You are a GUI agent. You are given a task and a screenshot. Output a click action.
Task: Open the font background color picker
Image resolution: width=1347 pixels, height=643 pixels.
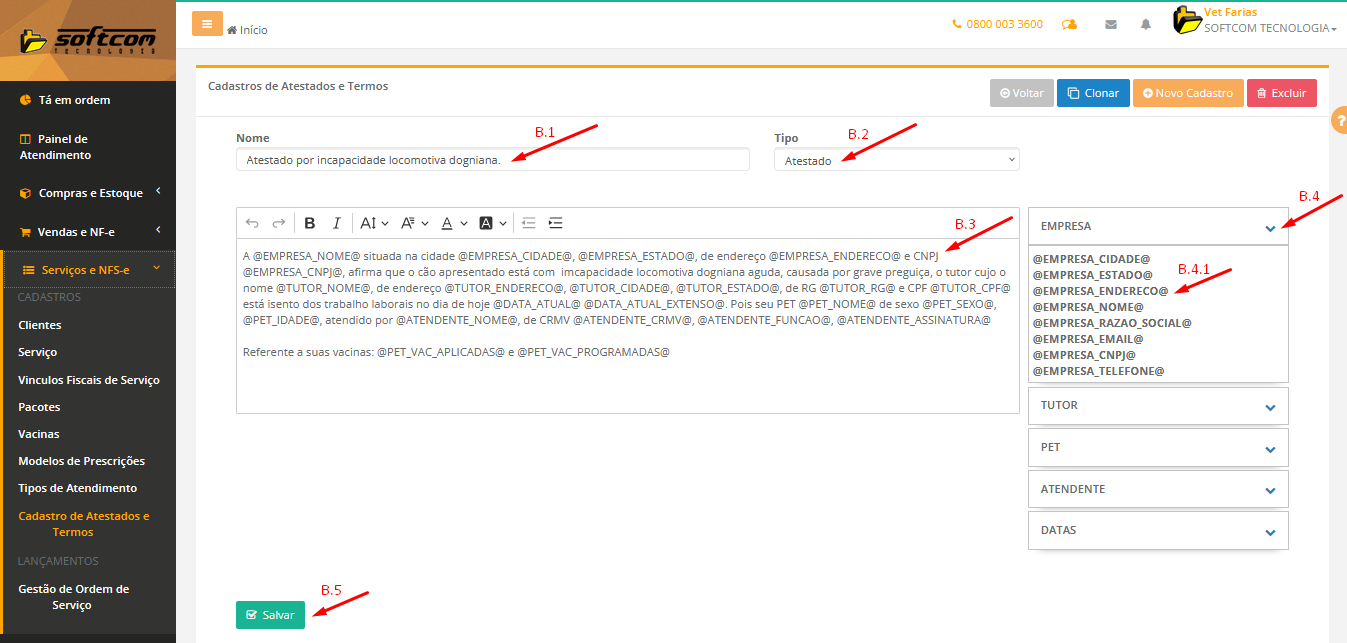tap(492, 223)
